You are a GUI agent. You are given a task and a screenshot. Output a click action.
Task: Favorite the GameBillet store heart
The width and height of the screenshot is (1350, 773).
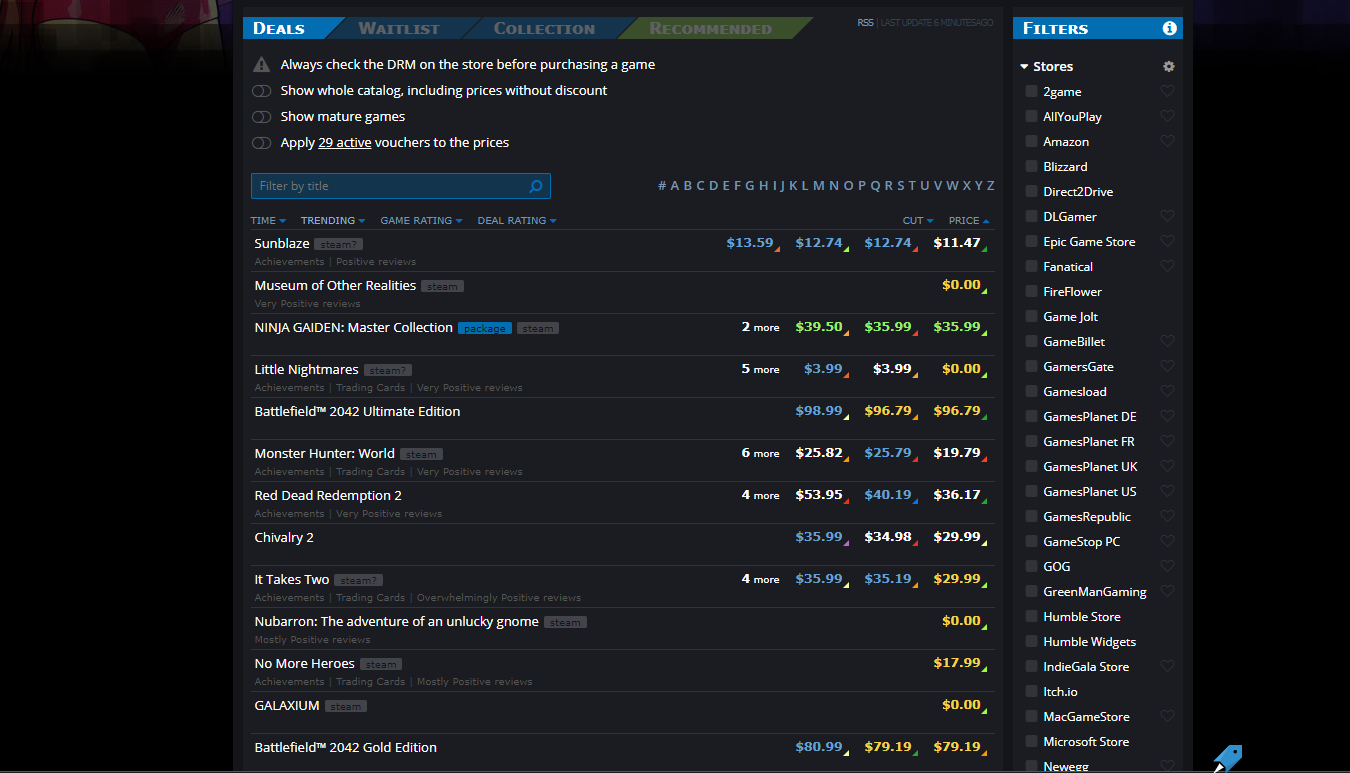pos(1166,341)
